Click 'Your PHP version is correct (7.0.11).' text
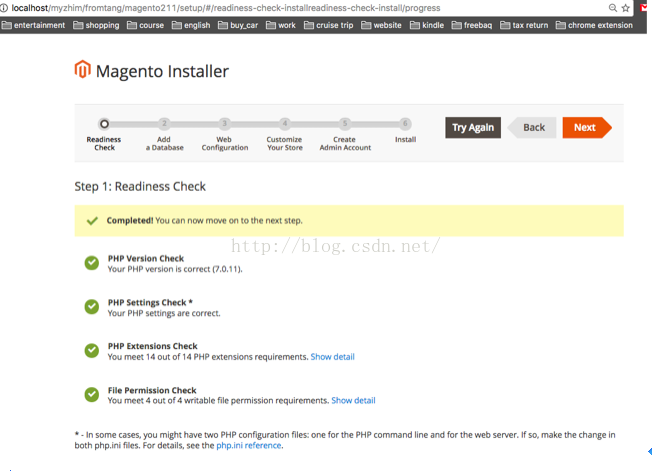 [x=175, y=269]
